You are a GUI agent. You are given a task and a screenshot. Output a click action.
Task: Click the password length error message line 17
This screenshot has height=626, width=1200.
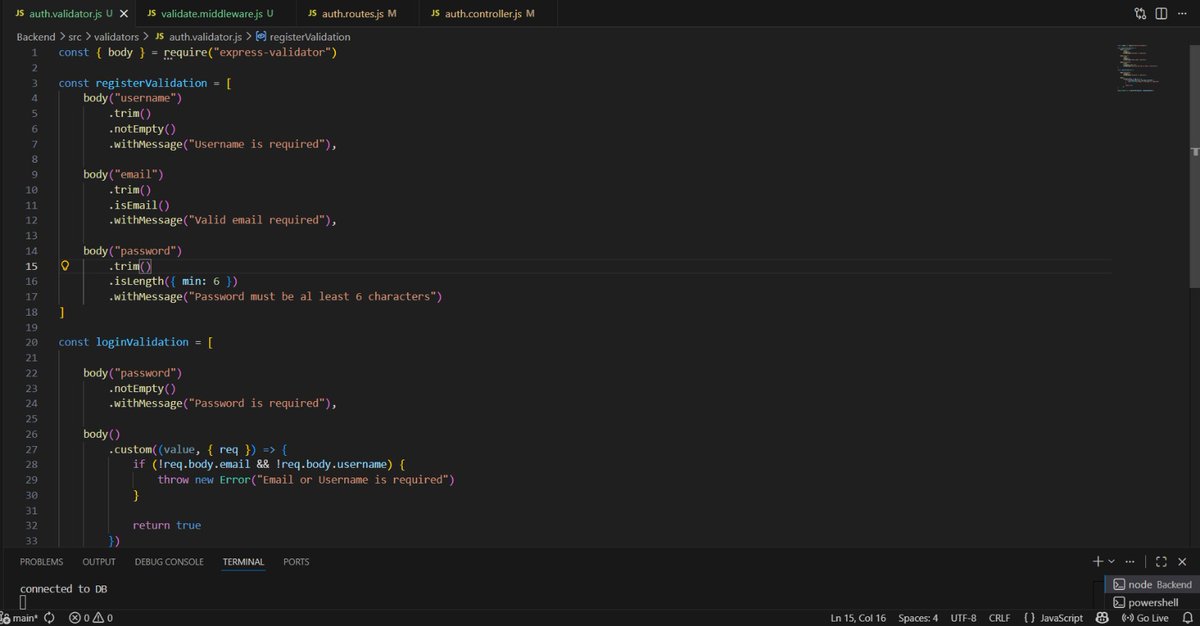(311, 296)
